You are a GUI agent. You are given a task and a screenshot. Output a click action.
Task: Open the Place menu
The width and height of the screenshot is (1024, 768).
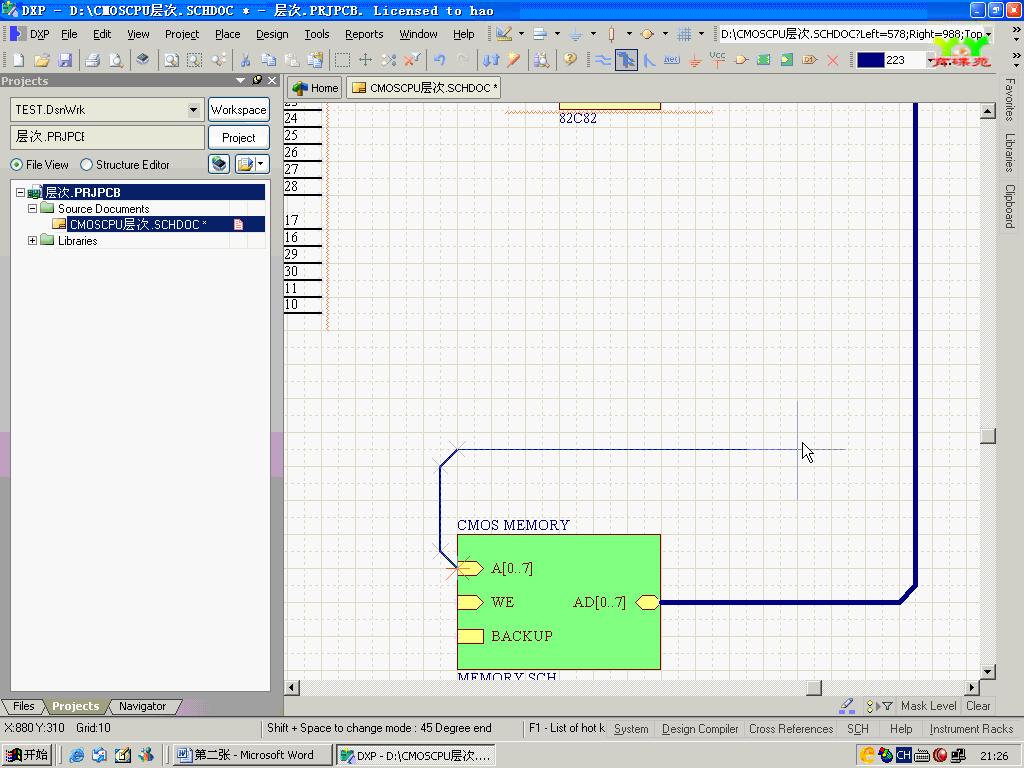pos(227,34)
